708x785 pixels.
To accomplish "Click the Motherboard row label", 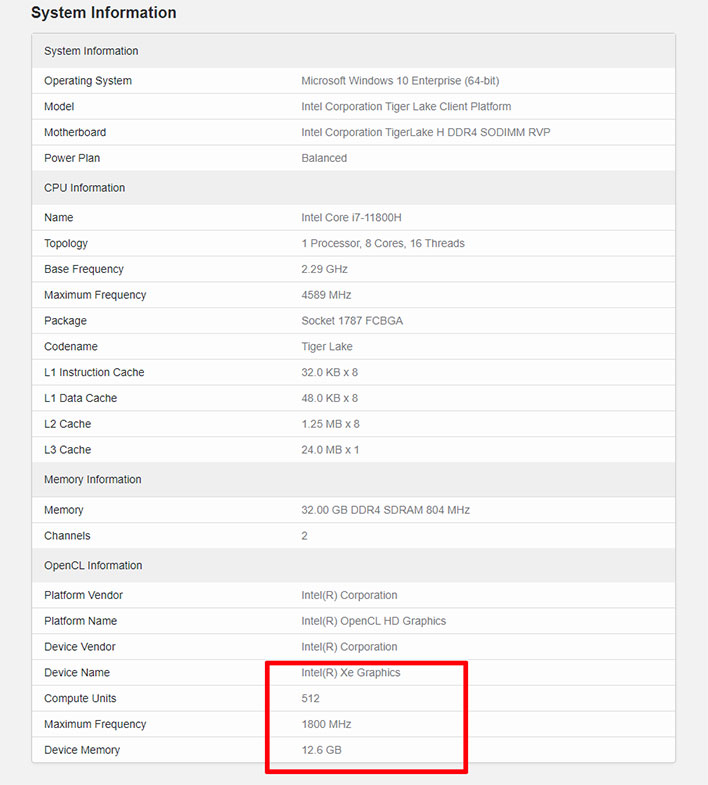I will 75,132.
